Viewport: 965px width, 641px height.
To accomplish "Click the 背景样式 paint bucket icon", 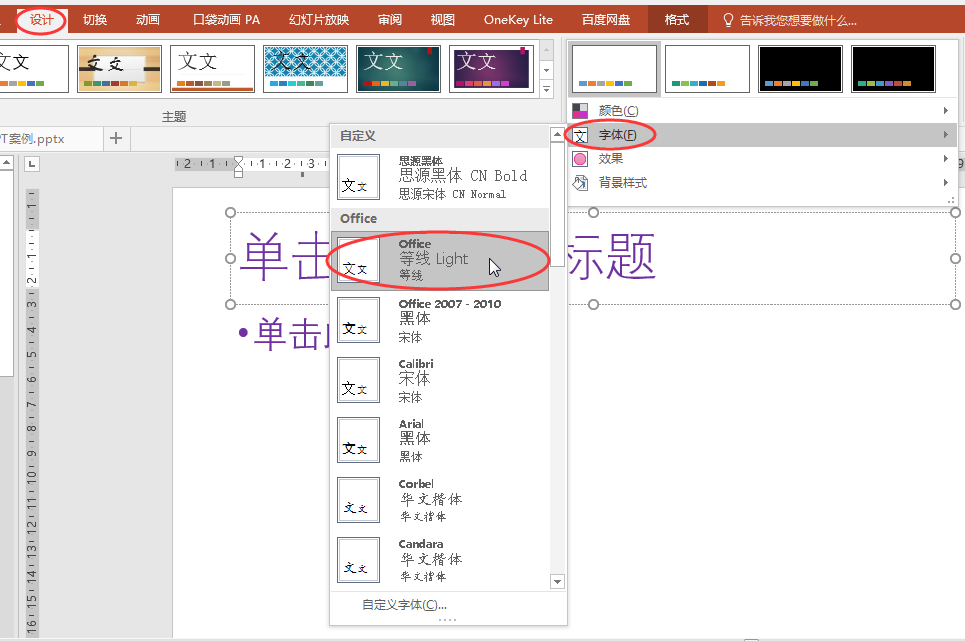I will pyautogui.click(x=580, y=183).
